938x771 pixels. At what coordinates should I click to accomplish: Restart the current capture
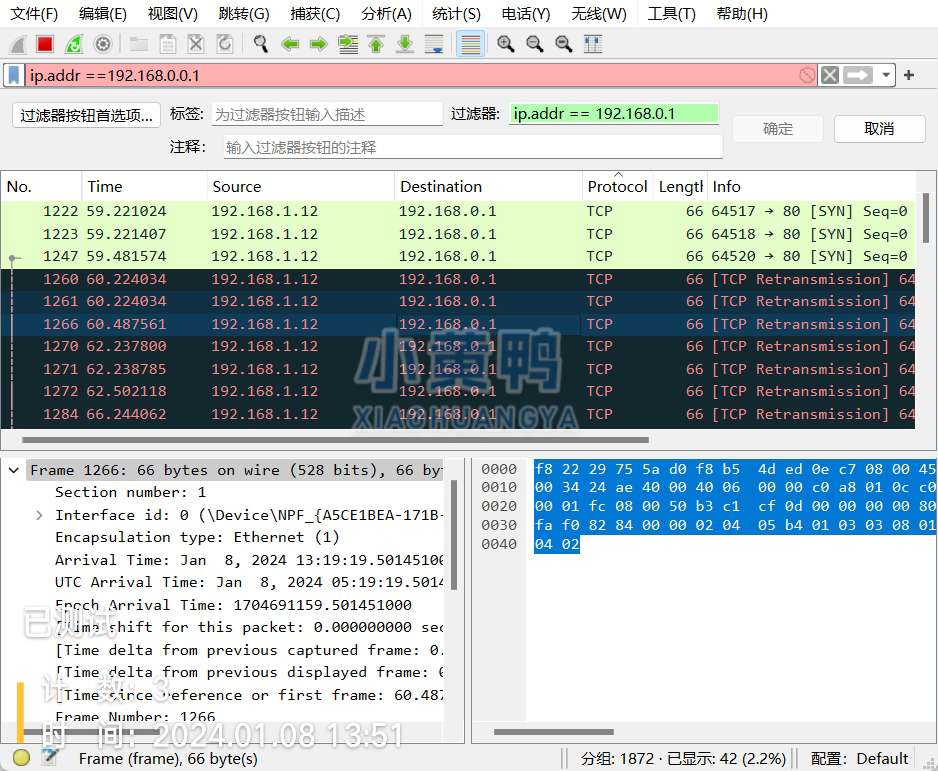(x=74, y=44)
